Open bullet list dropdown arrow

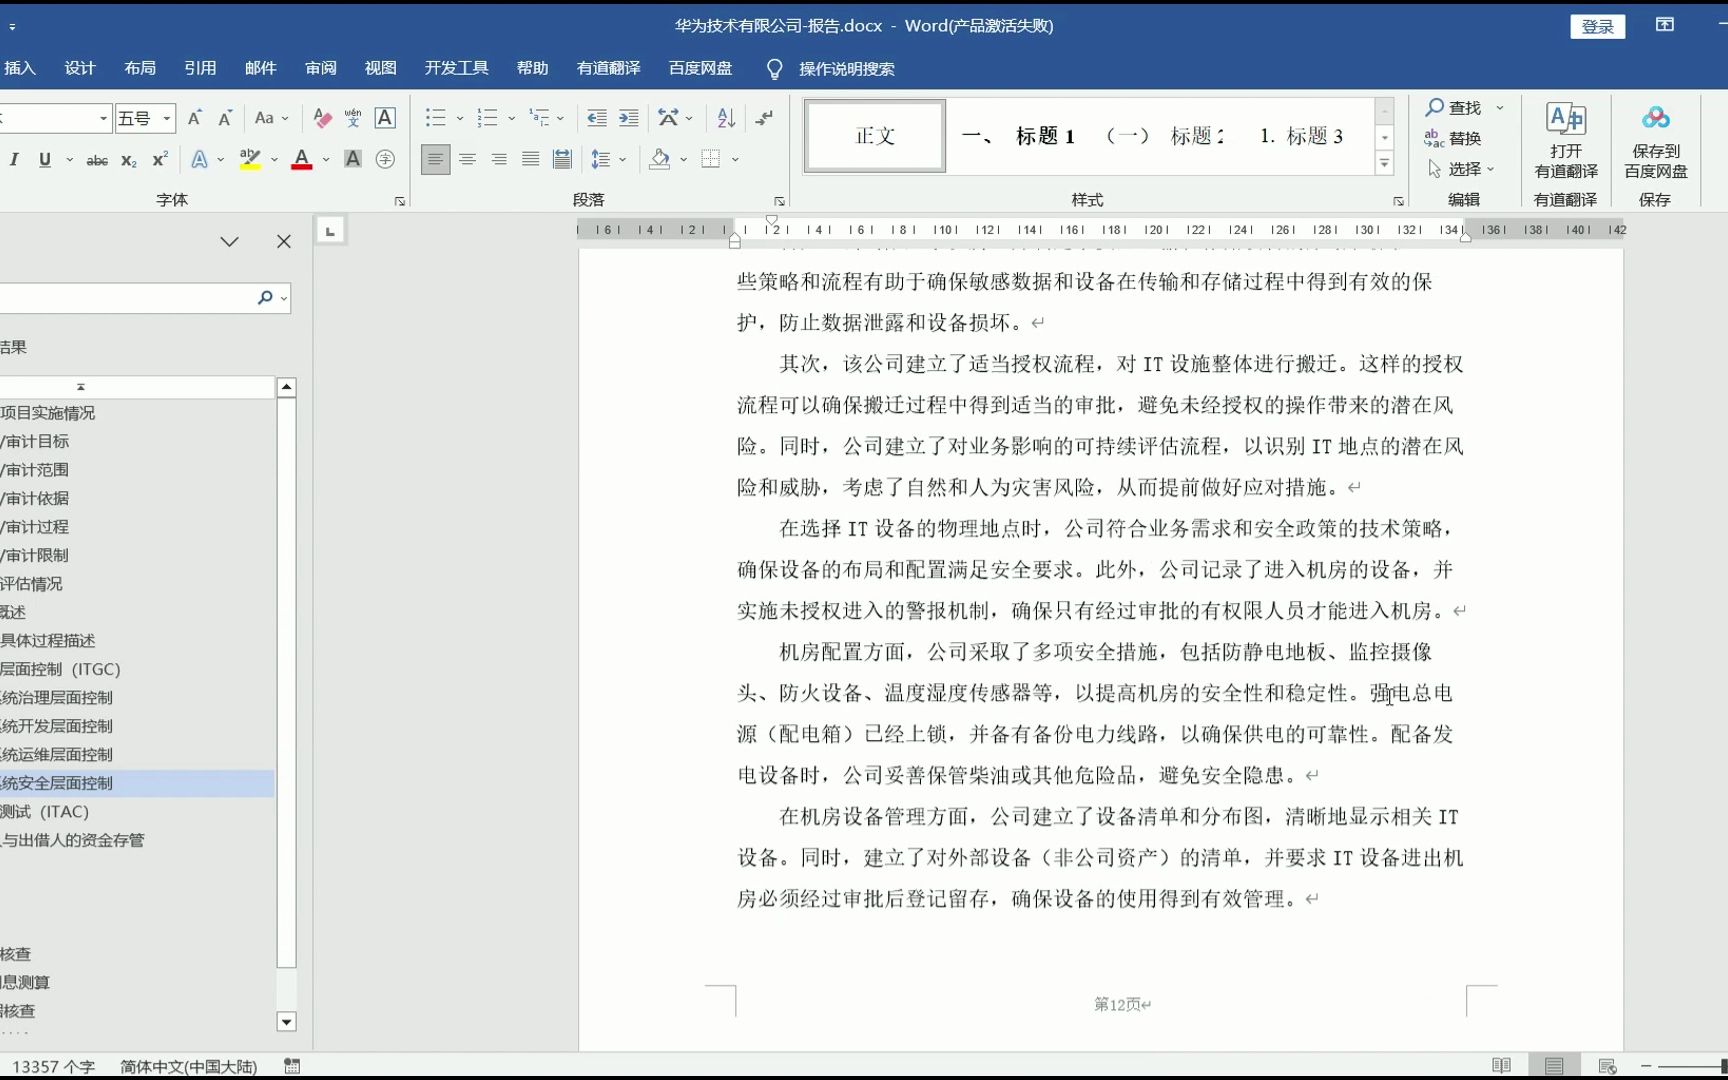pos(460,118)
